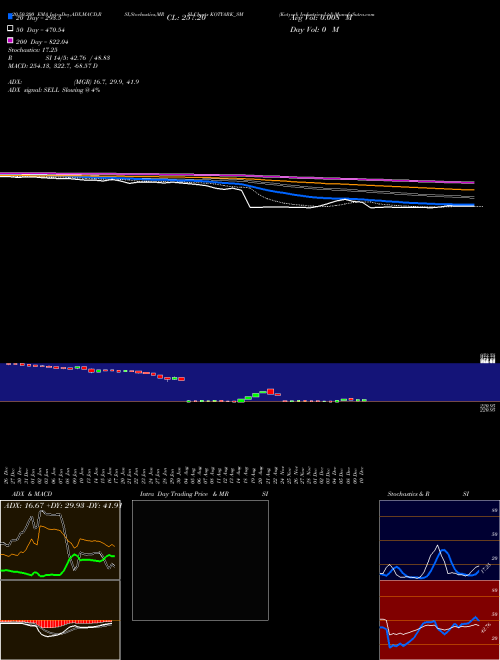Viewport: 500px width, 660px height.
Task: Click the 'ADX & MACD' panel title
Action: (32, 494)
